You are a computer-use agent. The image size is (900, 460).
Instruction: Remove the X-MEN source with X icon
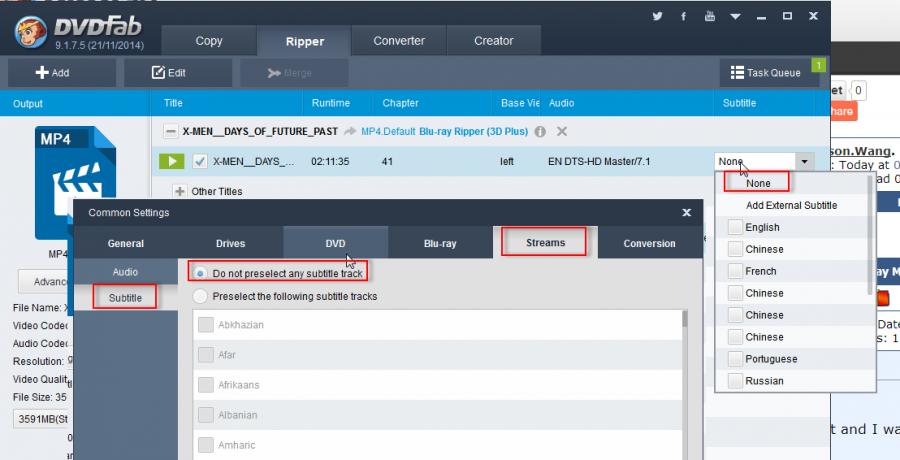point(562,132)
